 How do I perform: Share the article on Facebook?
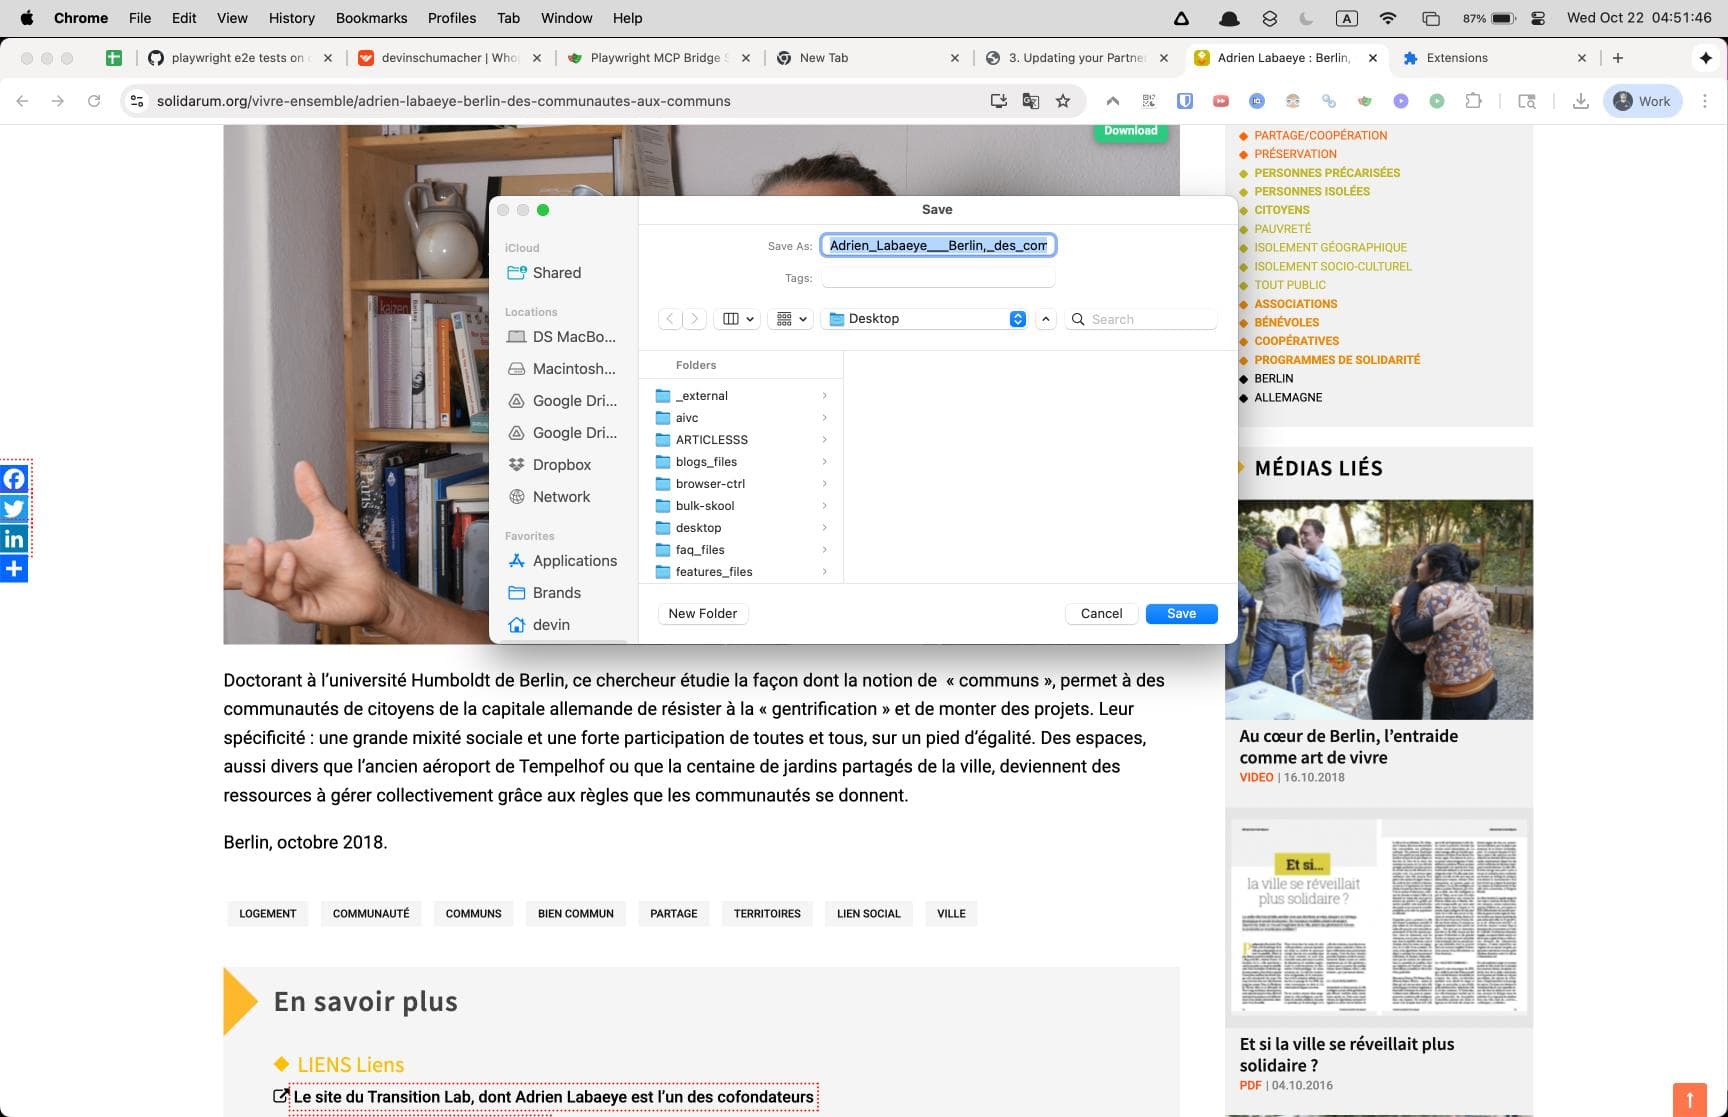(x=14, y=478)
